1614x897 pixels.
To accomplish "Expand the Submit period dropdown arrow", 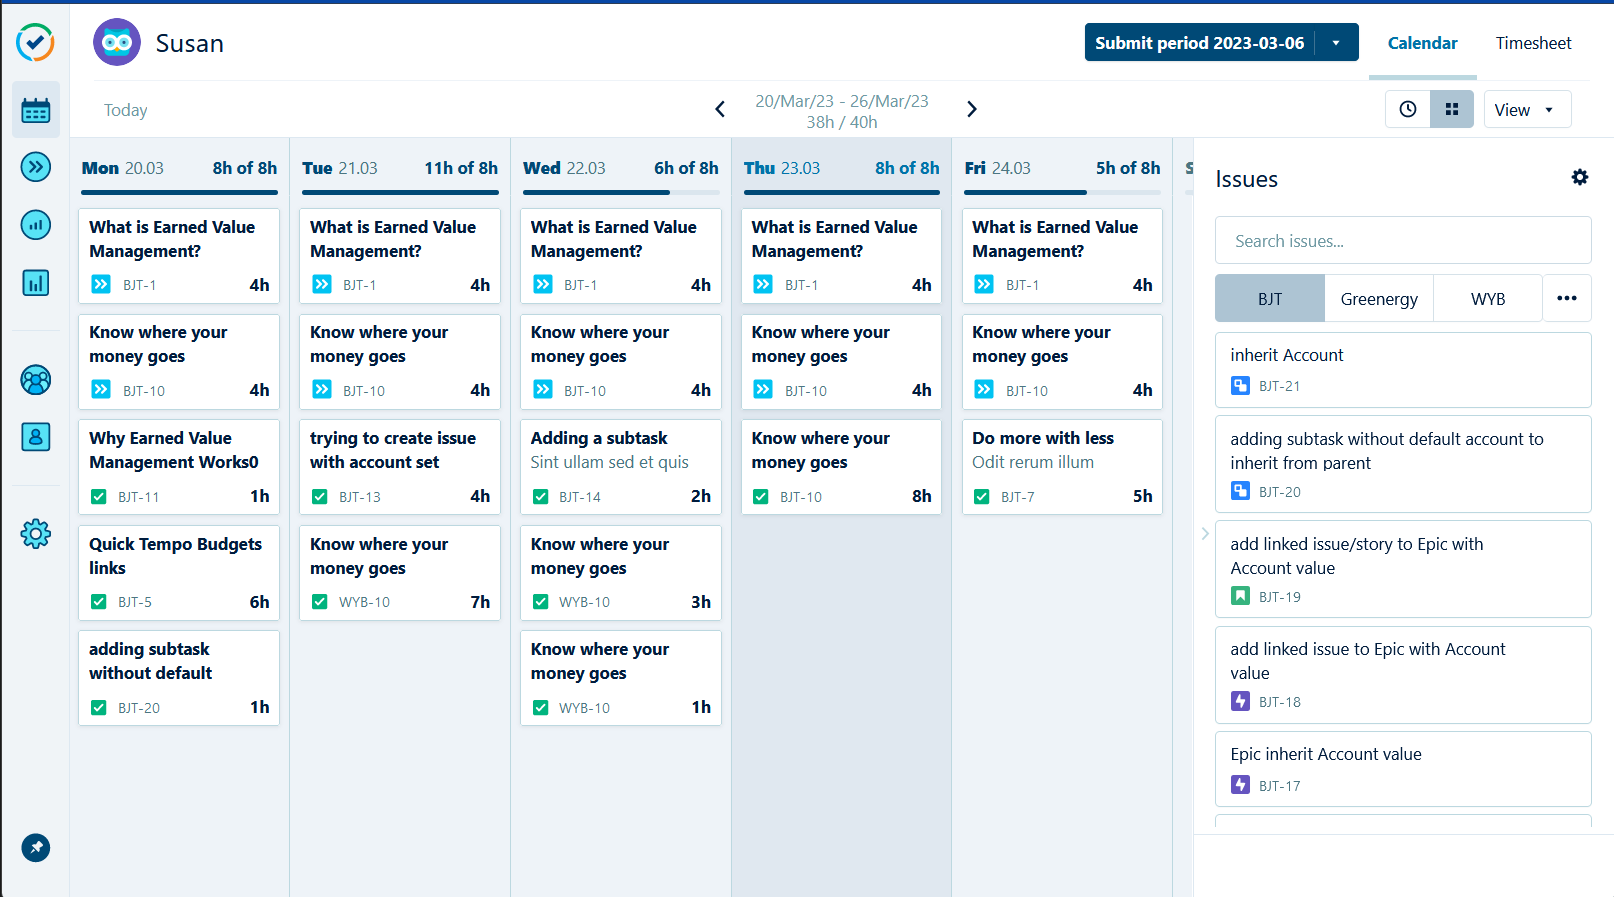I will coord(1336,43).
